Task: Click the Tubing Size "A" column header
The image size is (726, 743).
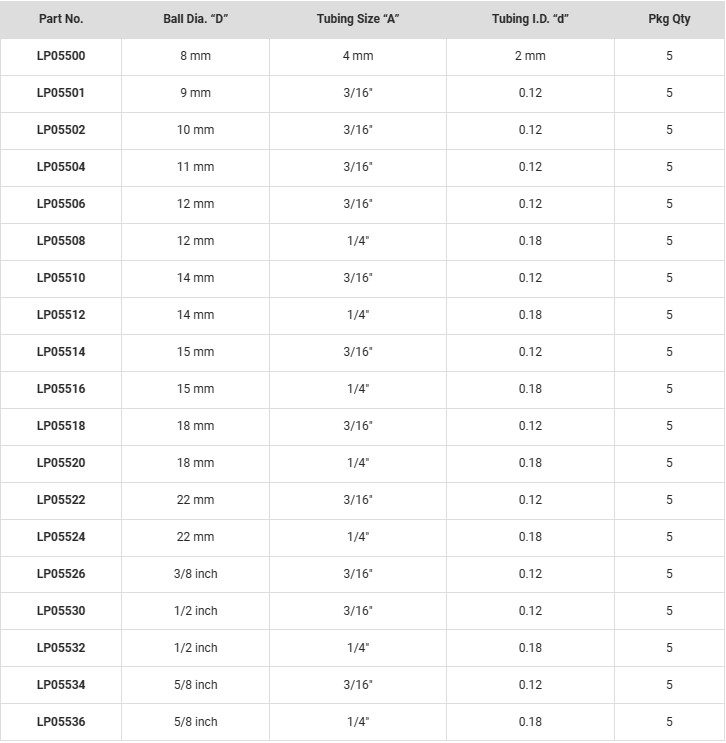Action: point(358,19)
